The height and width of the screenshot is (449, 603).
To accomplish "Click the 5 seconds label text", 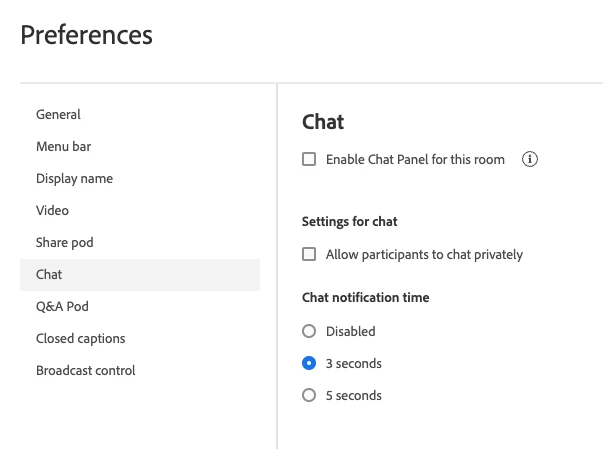I will (x=353, y=395).
